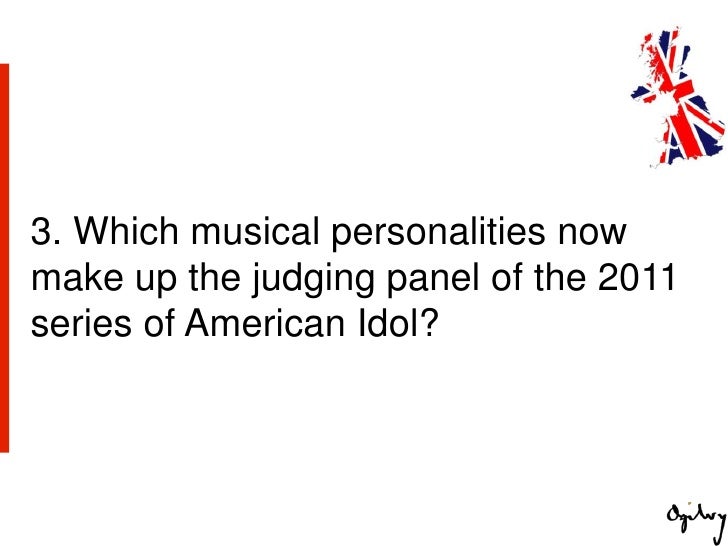728x546 pixels.
Task: Select the red vertical accent bar
Action: coord(4,258)
